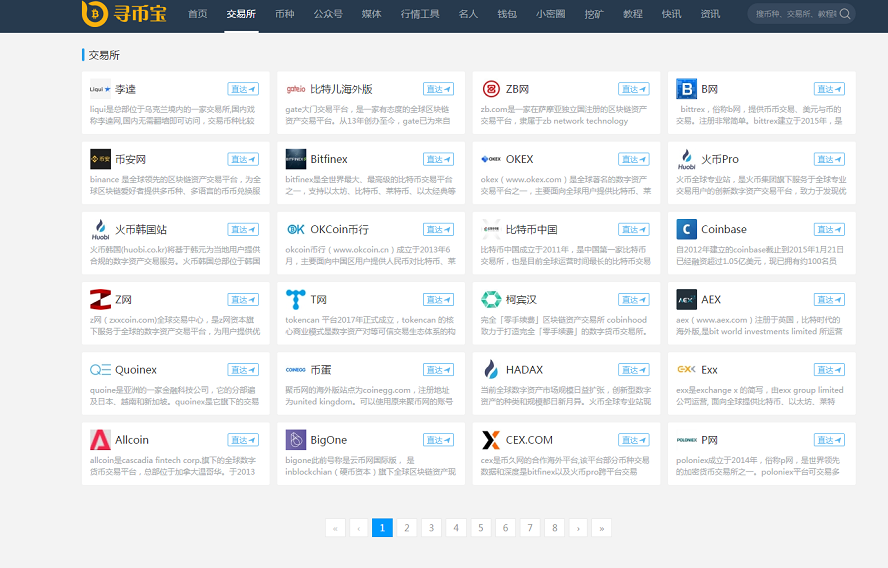
Task: Click the CEX.COM logo icon
Action: pyautogui.click(x=491, y=439)
